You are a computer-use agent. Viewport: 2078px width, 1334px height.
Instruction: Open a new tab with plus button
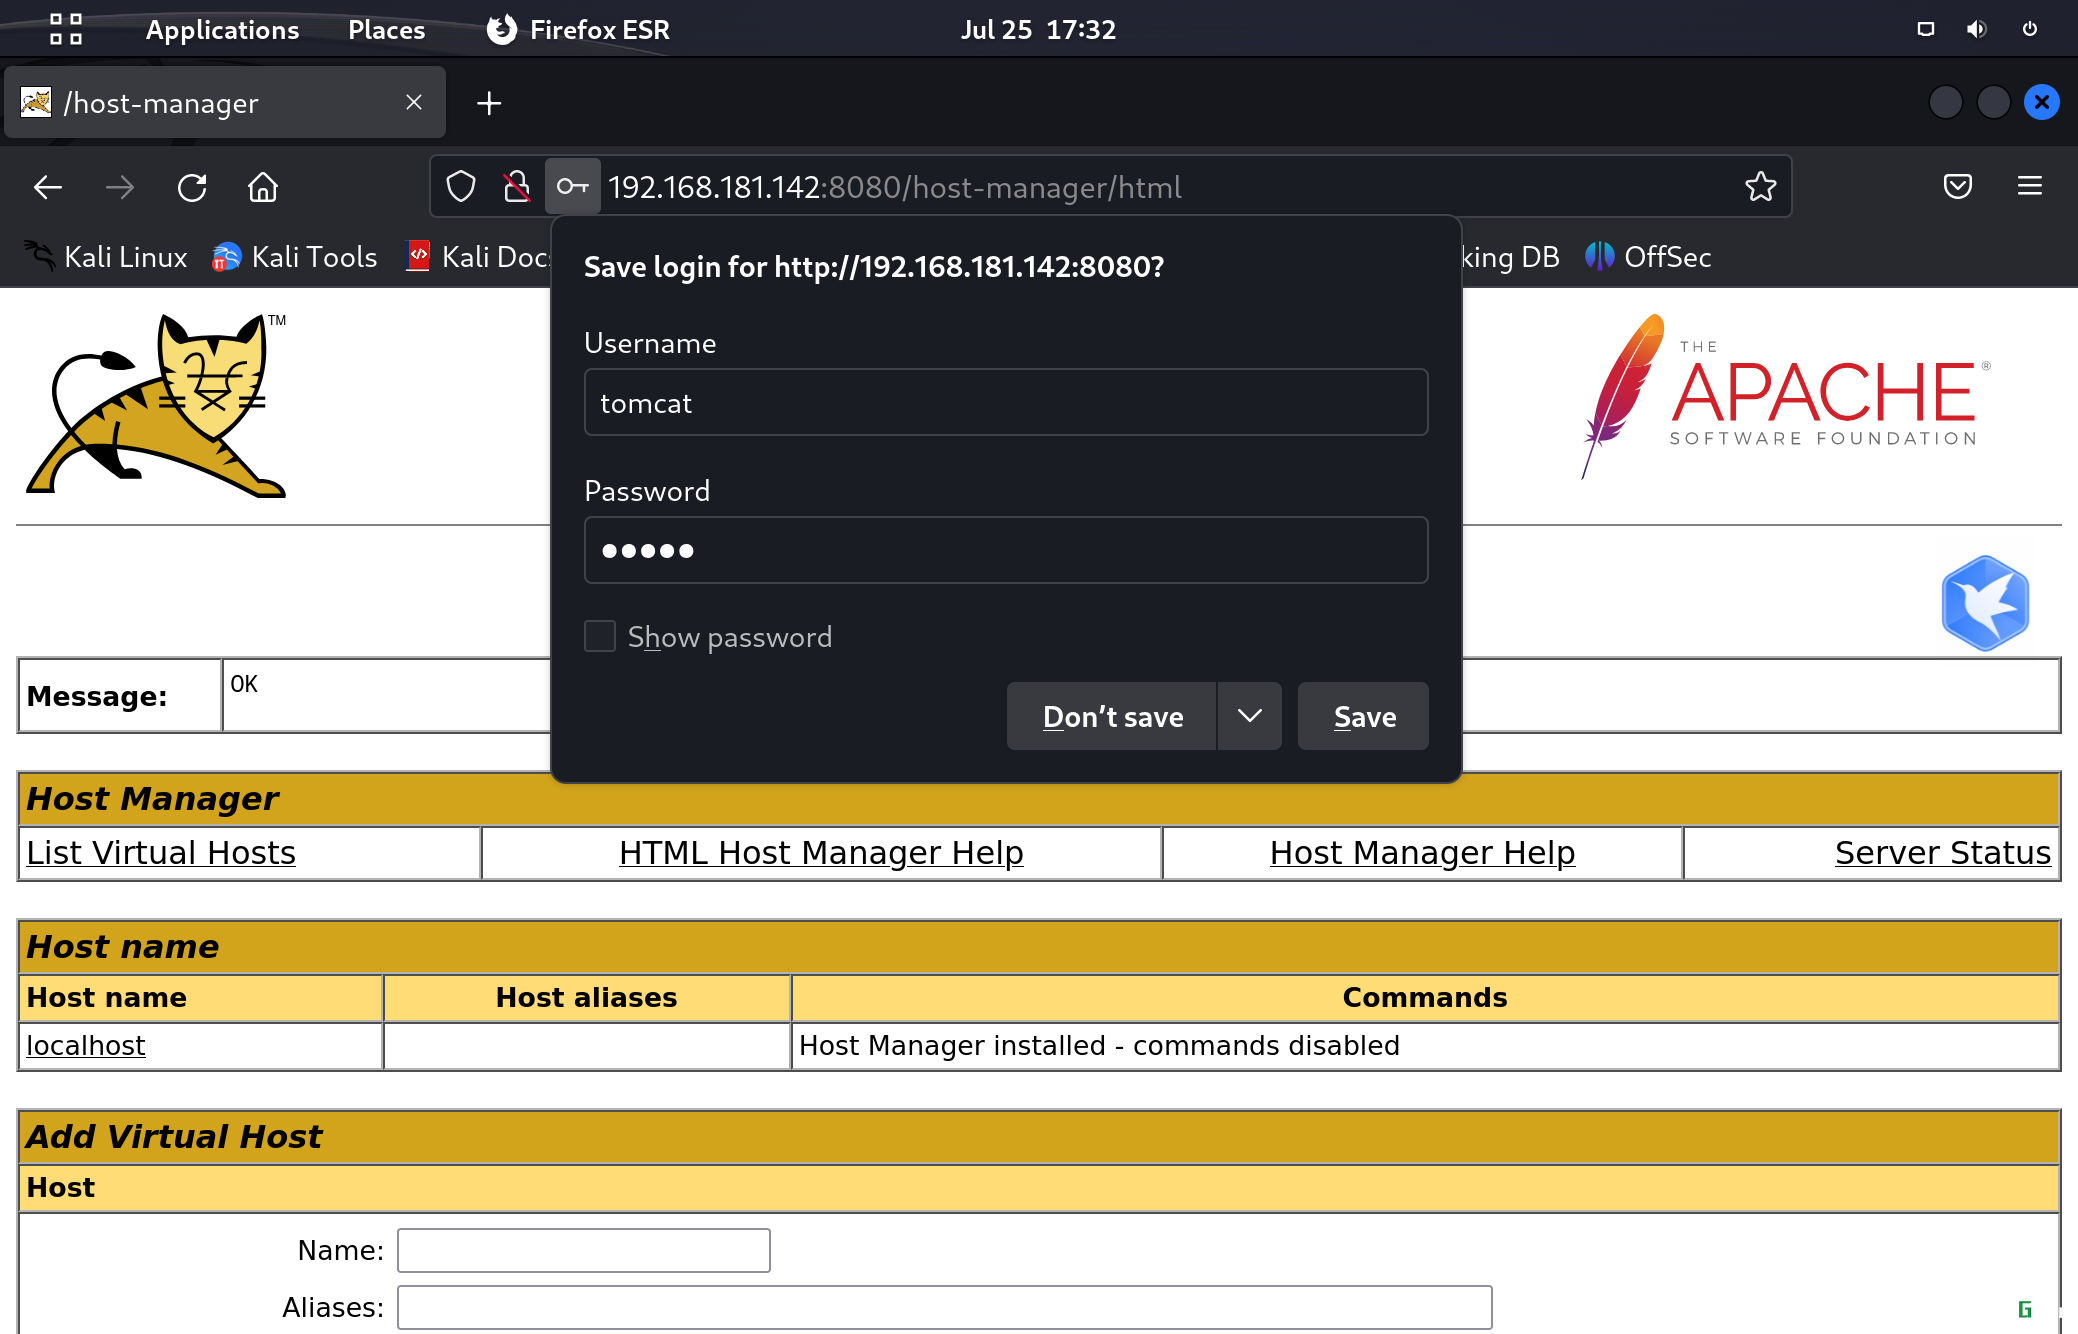tap(489, 103)
